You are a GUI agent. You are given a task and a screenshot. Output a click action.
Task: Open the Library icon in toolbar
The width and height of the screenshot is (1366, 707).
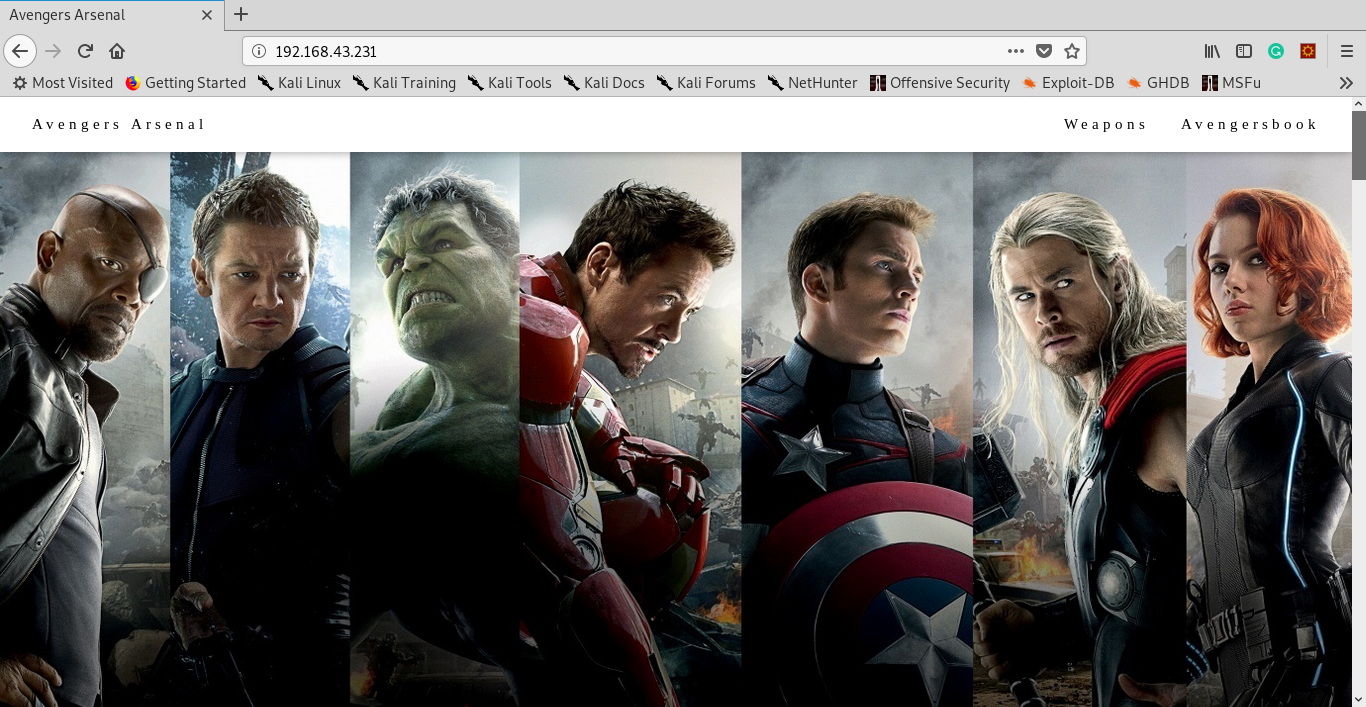click(1212, 51)
